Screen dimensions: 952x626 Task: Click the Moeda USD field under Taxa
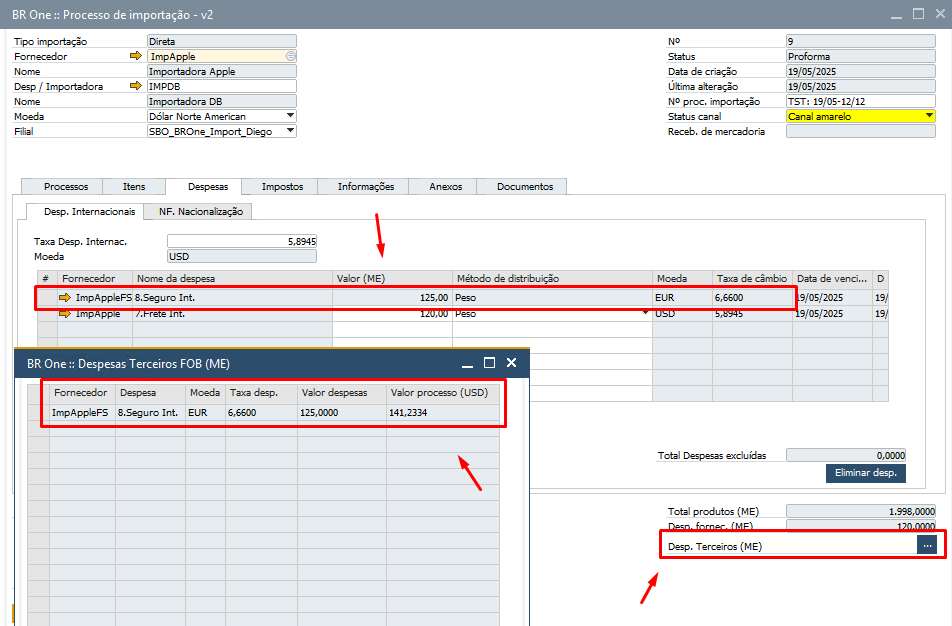coord(242,256)
